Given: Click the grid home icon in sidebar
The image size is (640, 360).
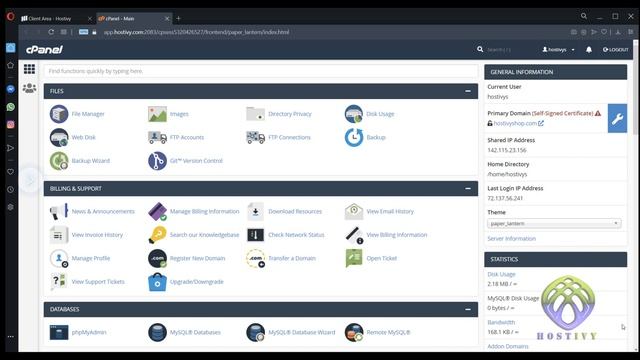Looking at the screenshot, I should click(x=29, y=69).
